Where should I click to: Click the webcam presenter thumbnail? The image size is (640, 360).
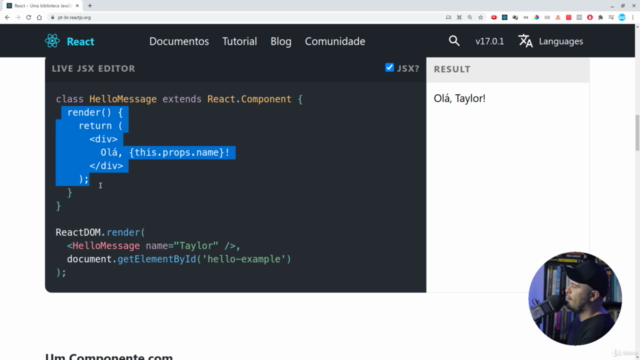pos(575,298)
